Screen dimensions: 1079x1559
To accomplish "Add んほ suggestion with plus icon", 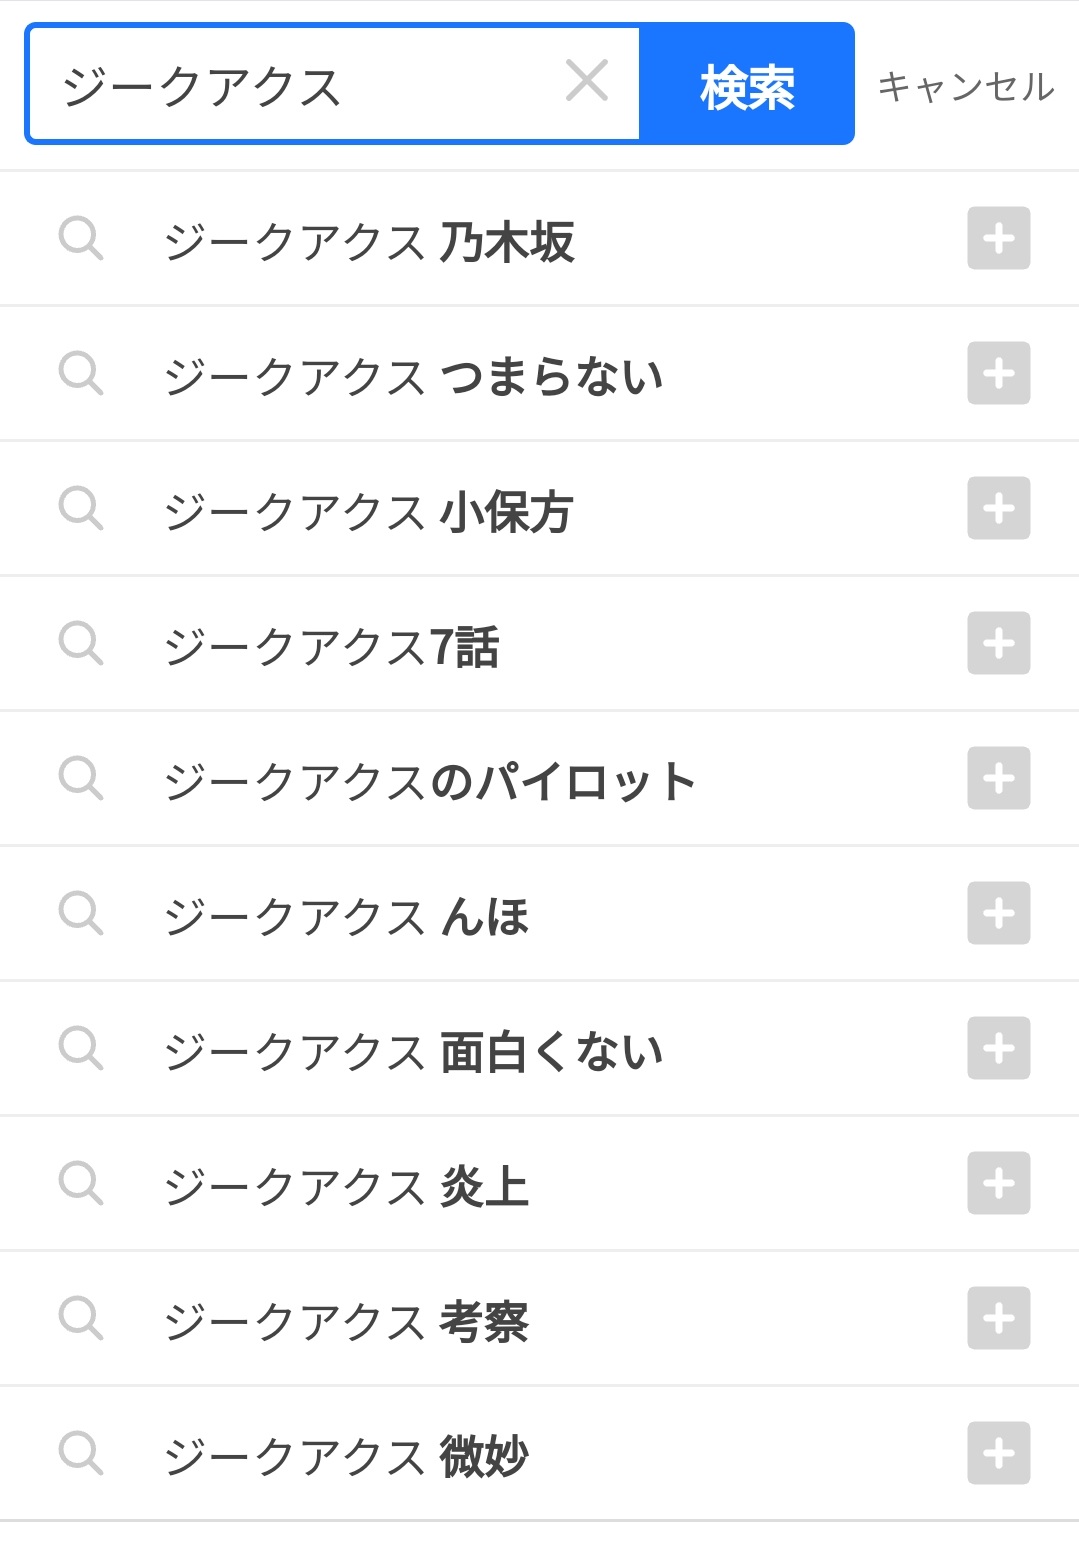I will (x=998, y=913).
